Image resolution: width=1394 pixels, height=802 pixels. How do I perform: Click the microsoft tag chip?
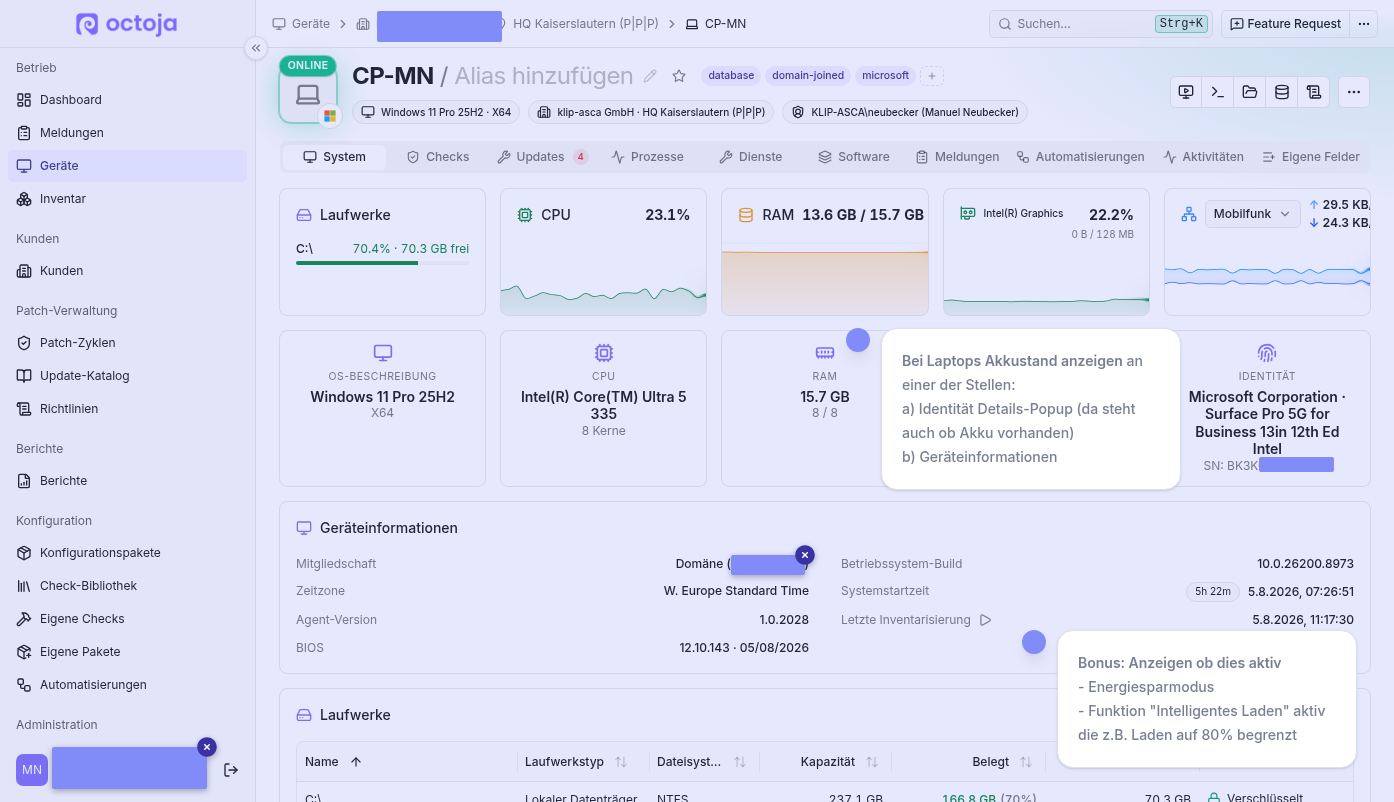tap(886, 76)
